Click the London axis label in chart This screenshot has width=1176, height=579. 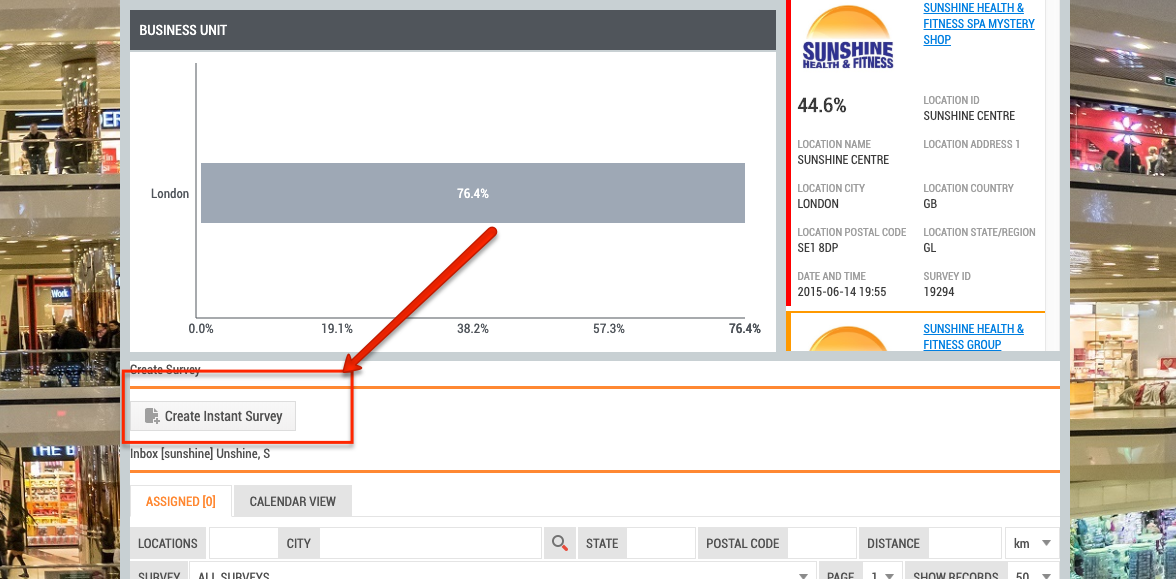click(170, 194)
